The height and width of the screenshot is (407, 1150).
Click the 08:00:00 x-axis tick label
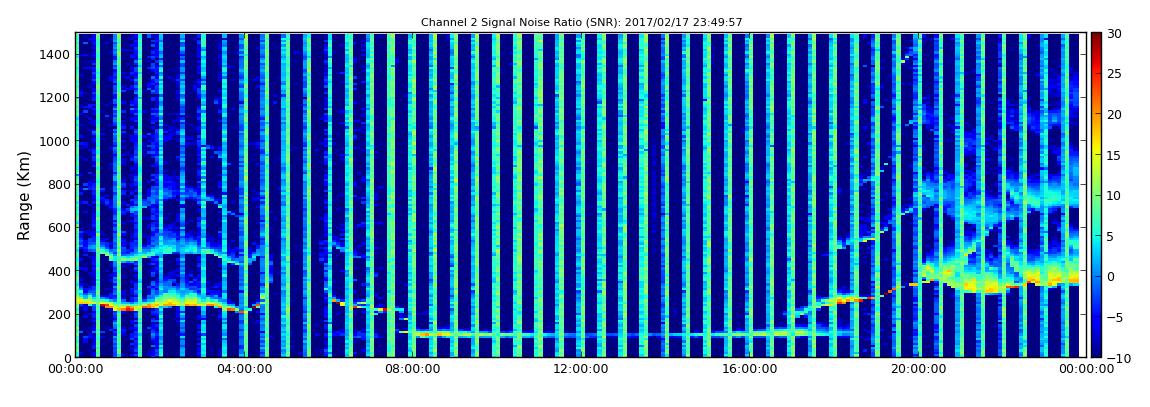[x=413, y=370]
